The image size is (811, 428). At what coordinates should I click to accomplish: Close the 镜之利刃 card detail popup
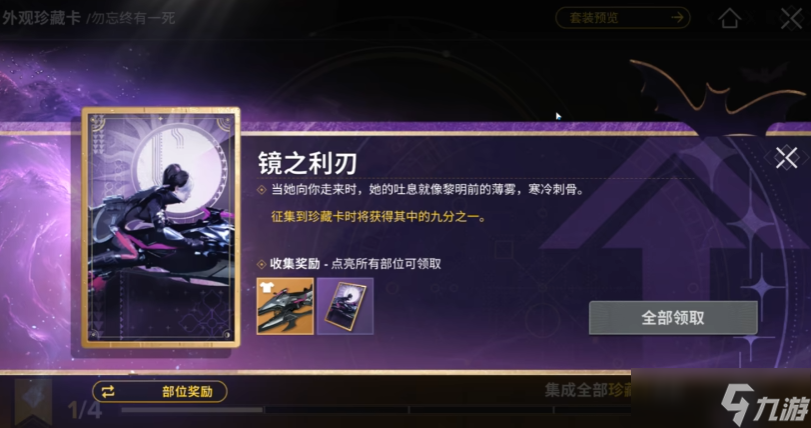click(786, 158)
